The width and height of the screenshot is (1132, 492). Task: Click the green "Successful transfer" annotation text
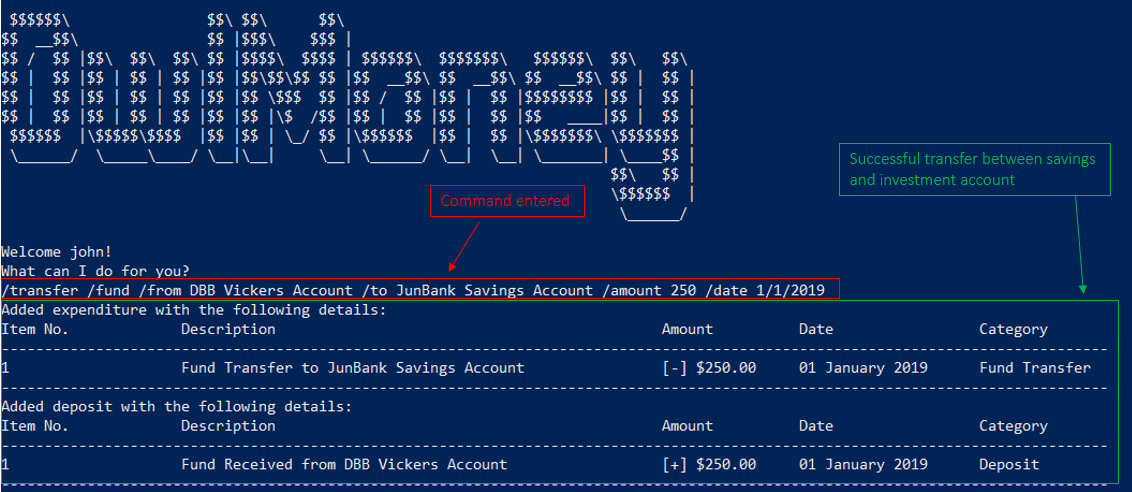(972, 169)
